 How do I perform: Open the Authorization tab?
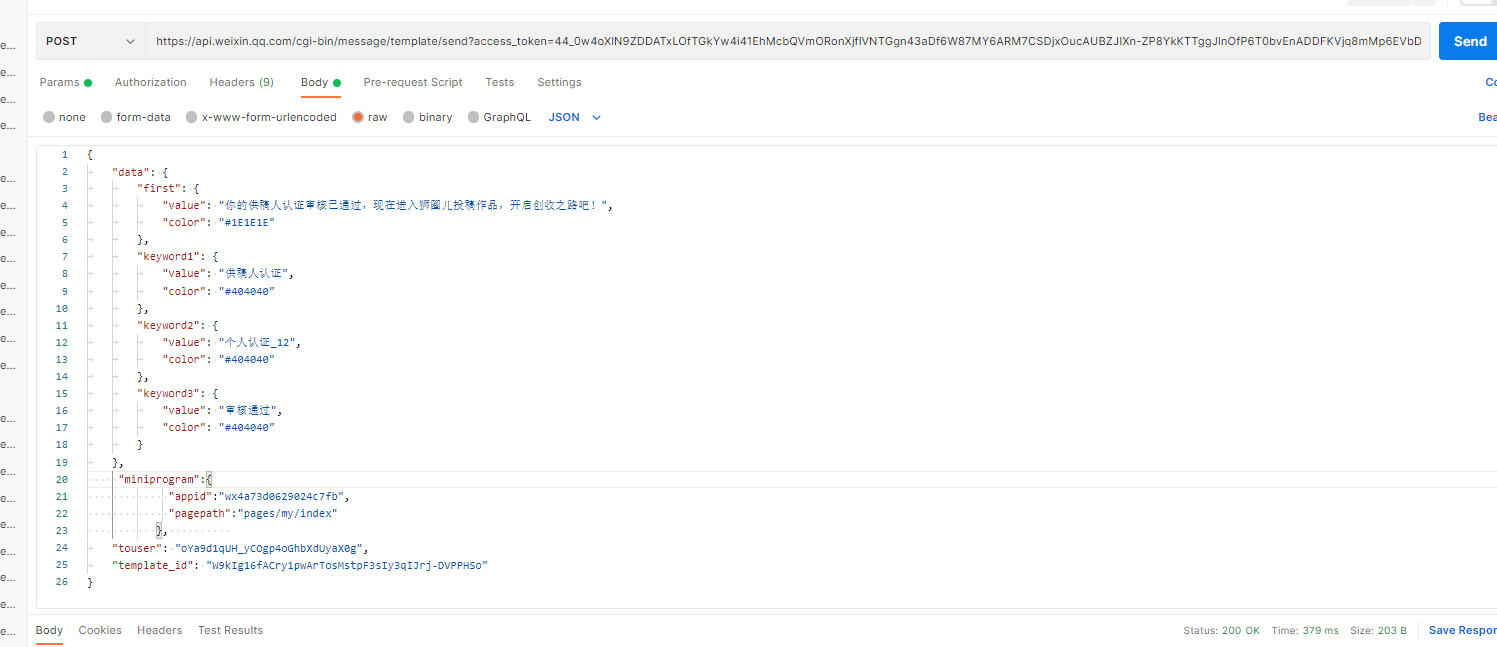pyautogui.click(x=151, y=82)
